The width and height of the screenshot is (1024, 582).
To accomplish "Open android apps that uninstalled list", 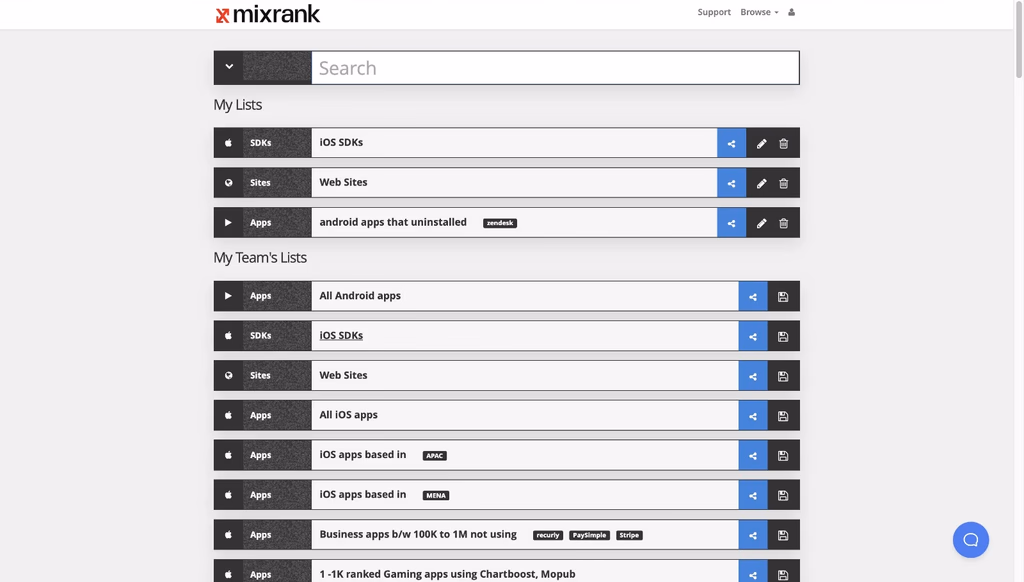I will click(x=392, y=222).
